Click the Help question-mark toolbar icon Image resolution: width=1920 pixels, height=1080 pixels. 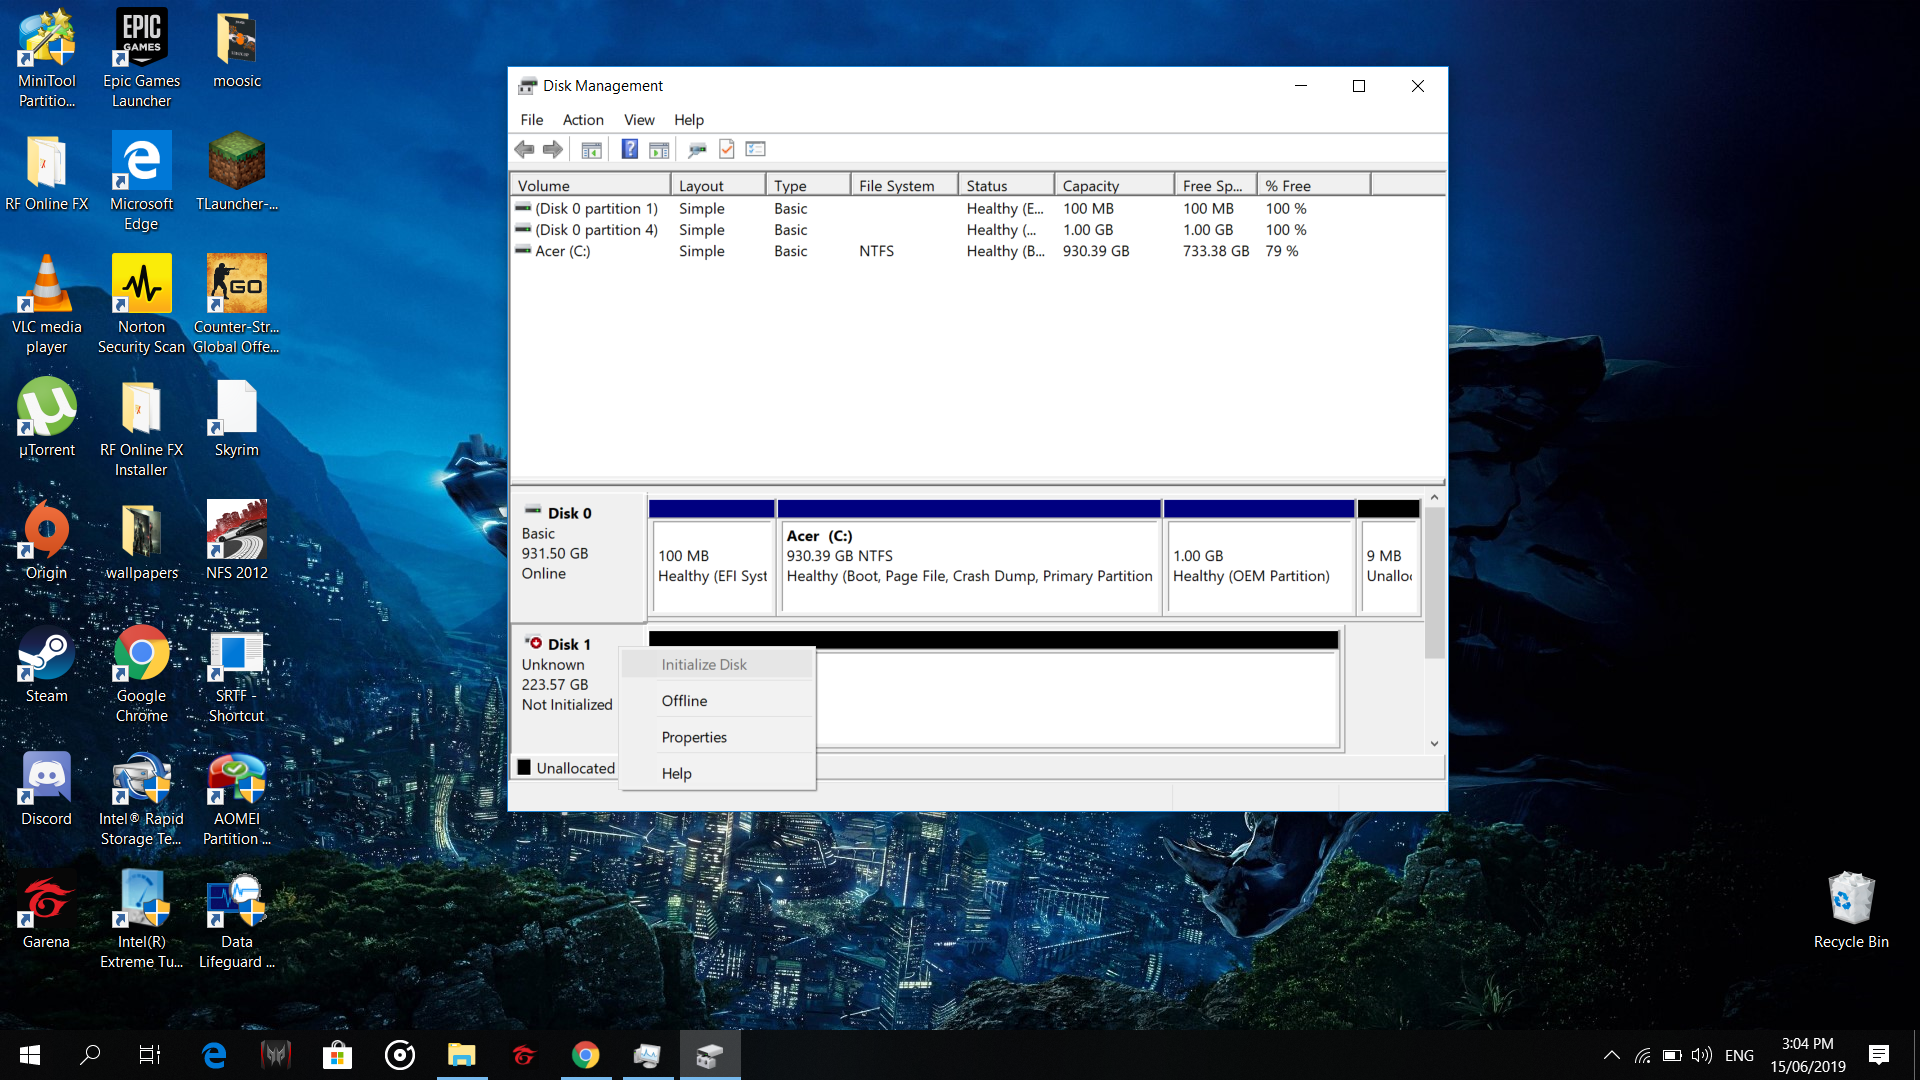629,150
